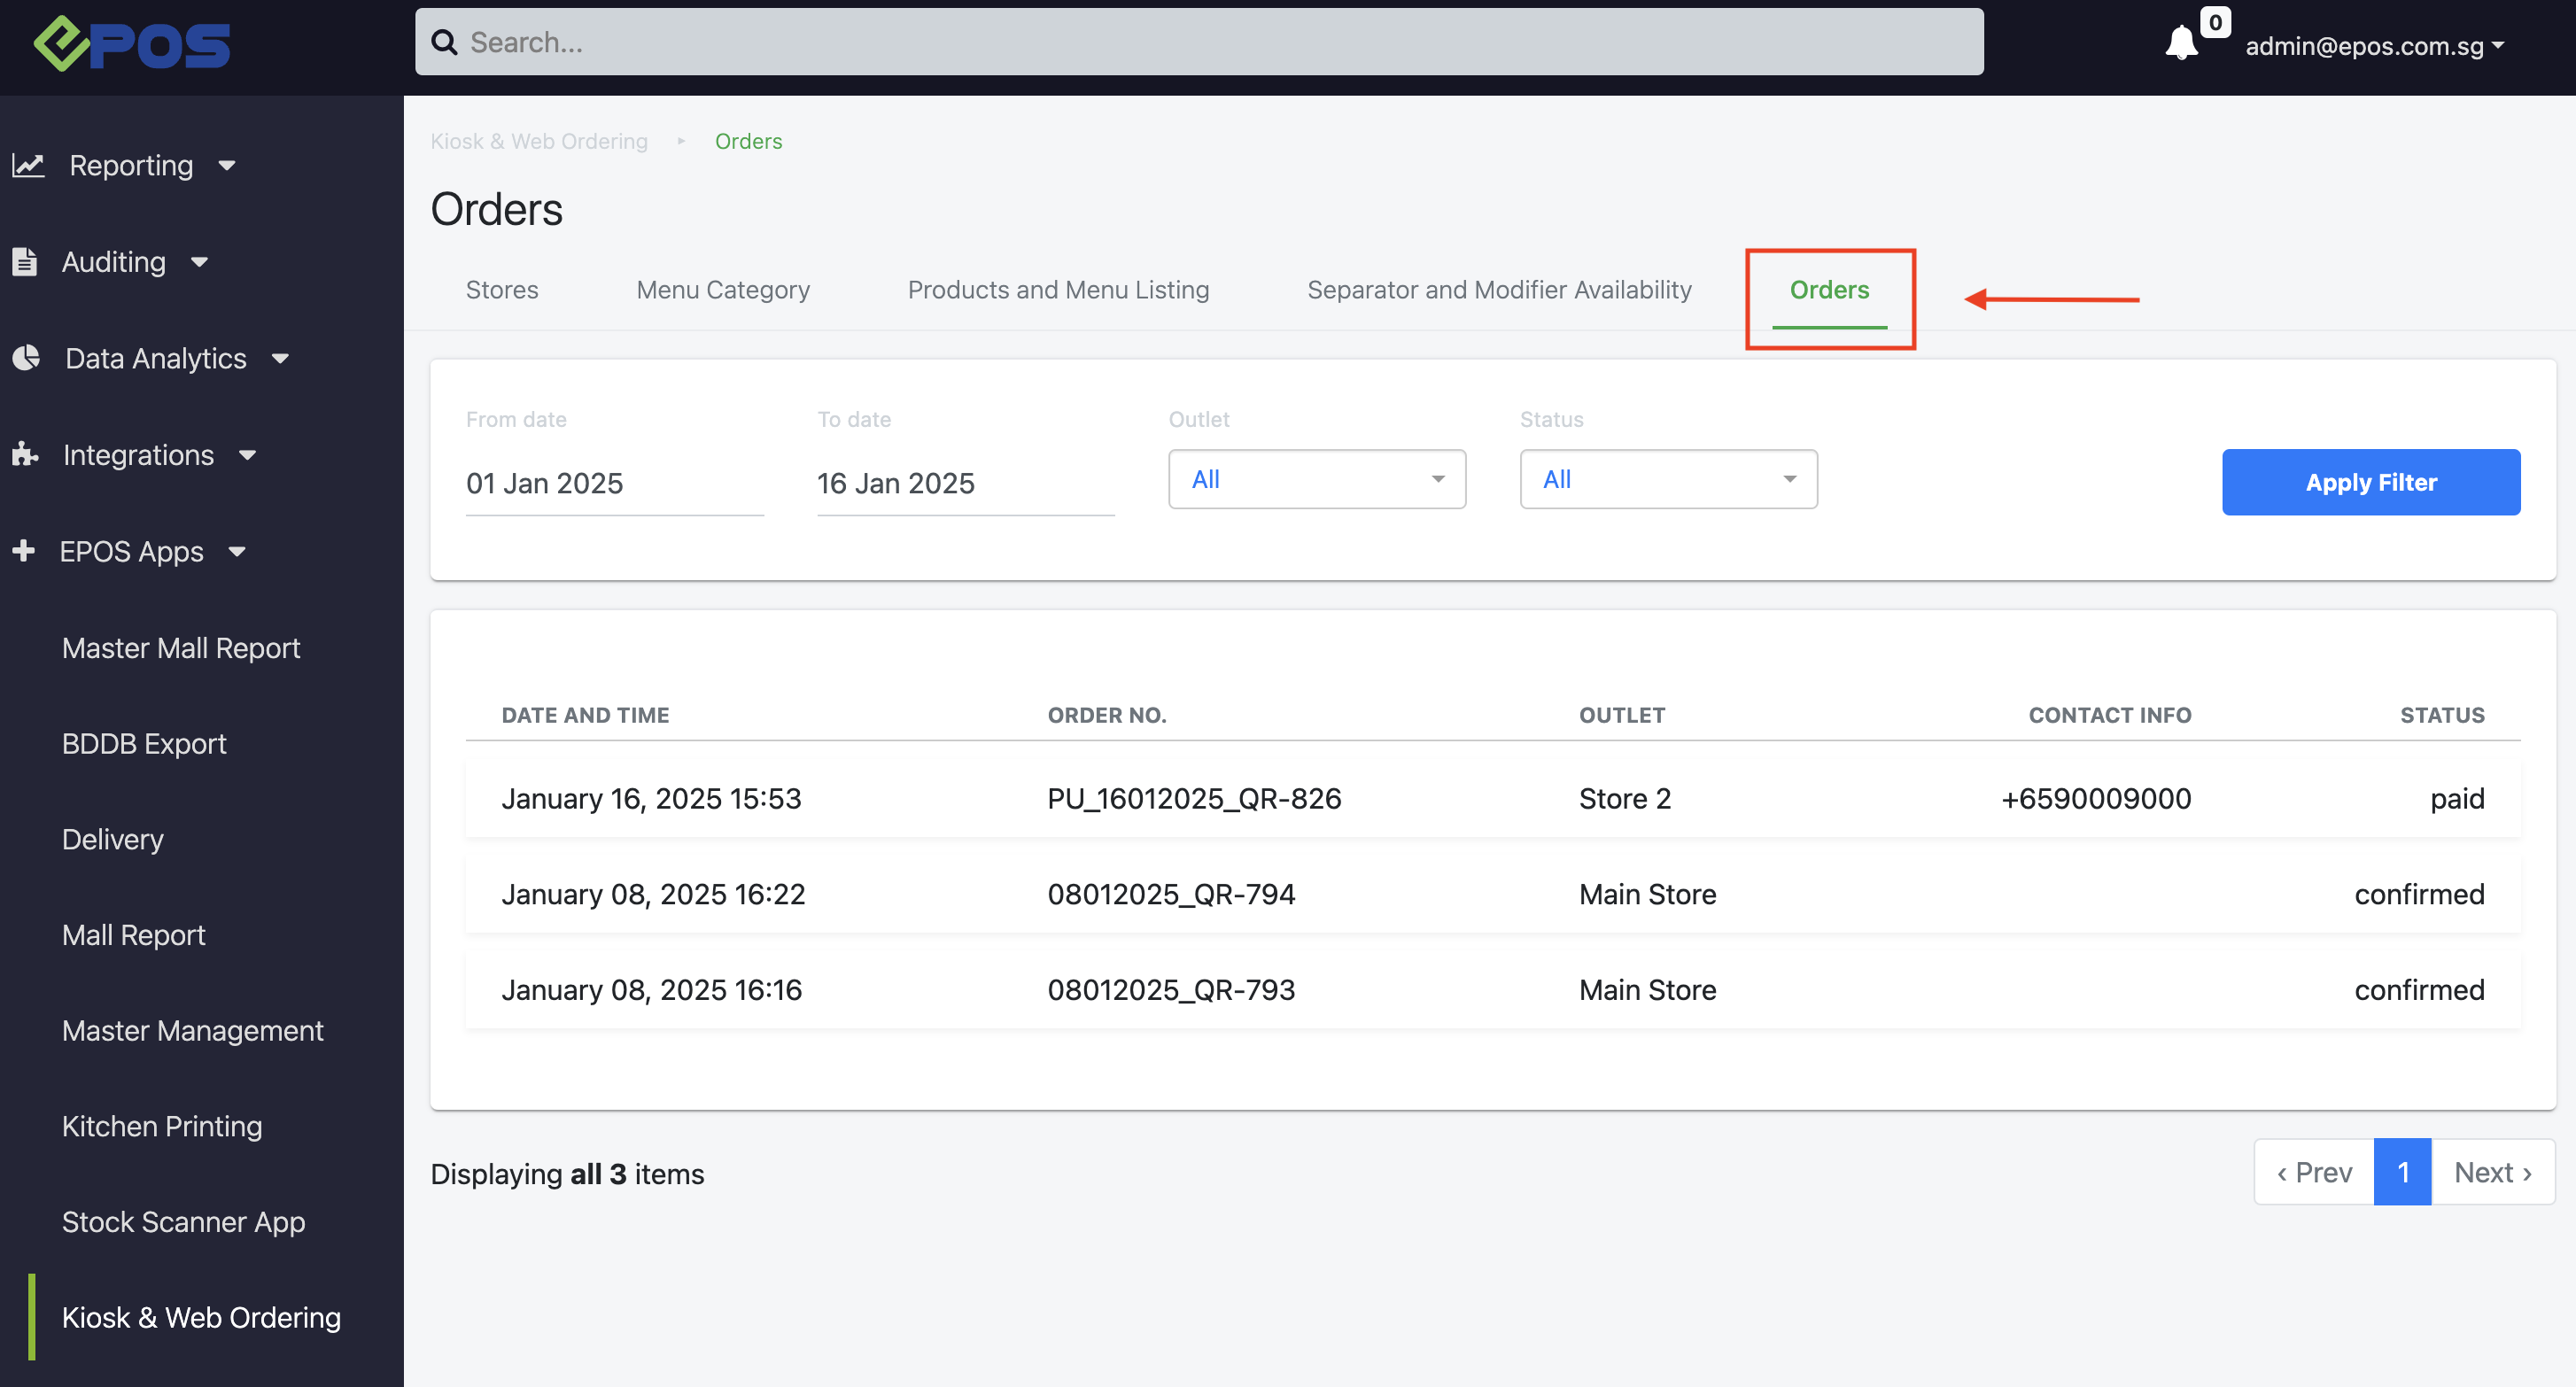Open the Outlet dropdown
This screenshot has width=2576, height=1387.
pyautogui.click(x=1317, y=479)
